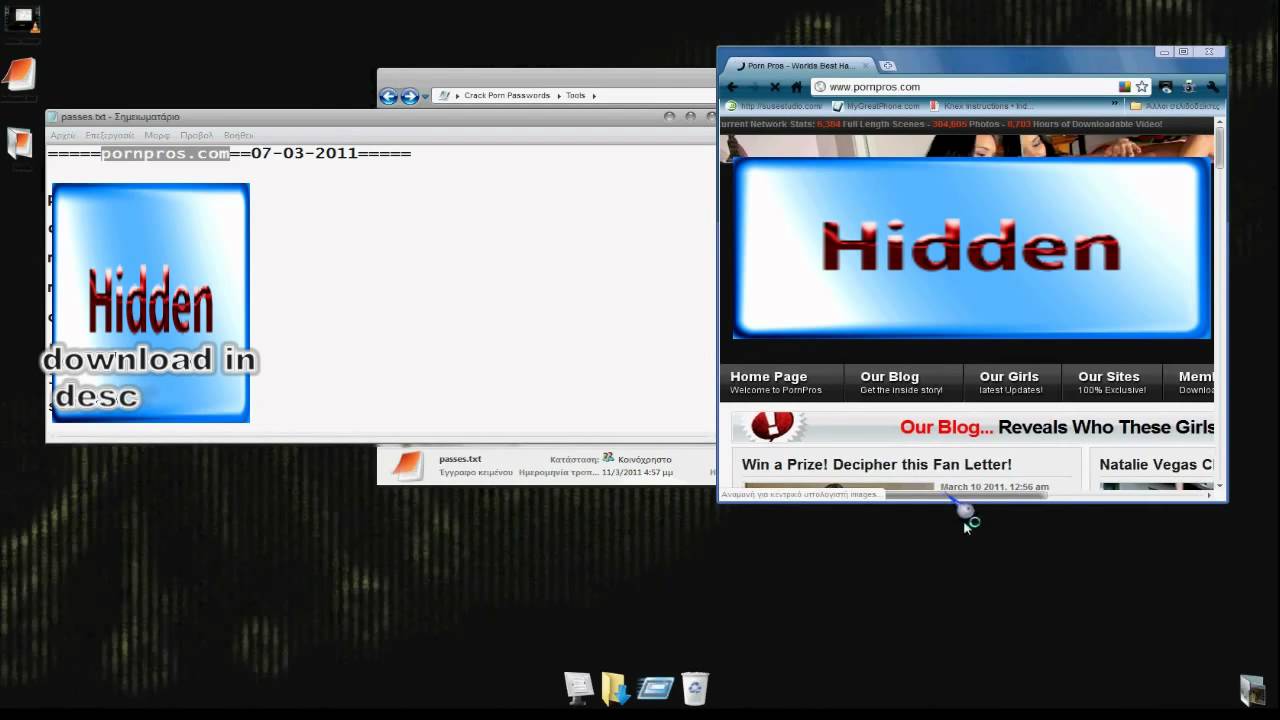Click the 'Tools' breadcrumb in Explorer
Screen dimensions: 1280x720
pos(575,96)
